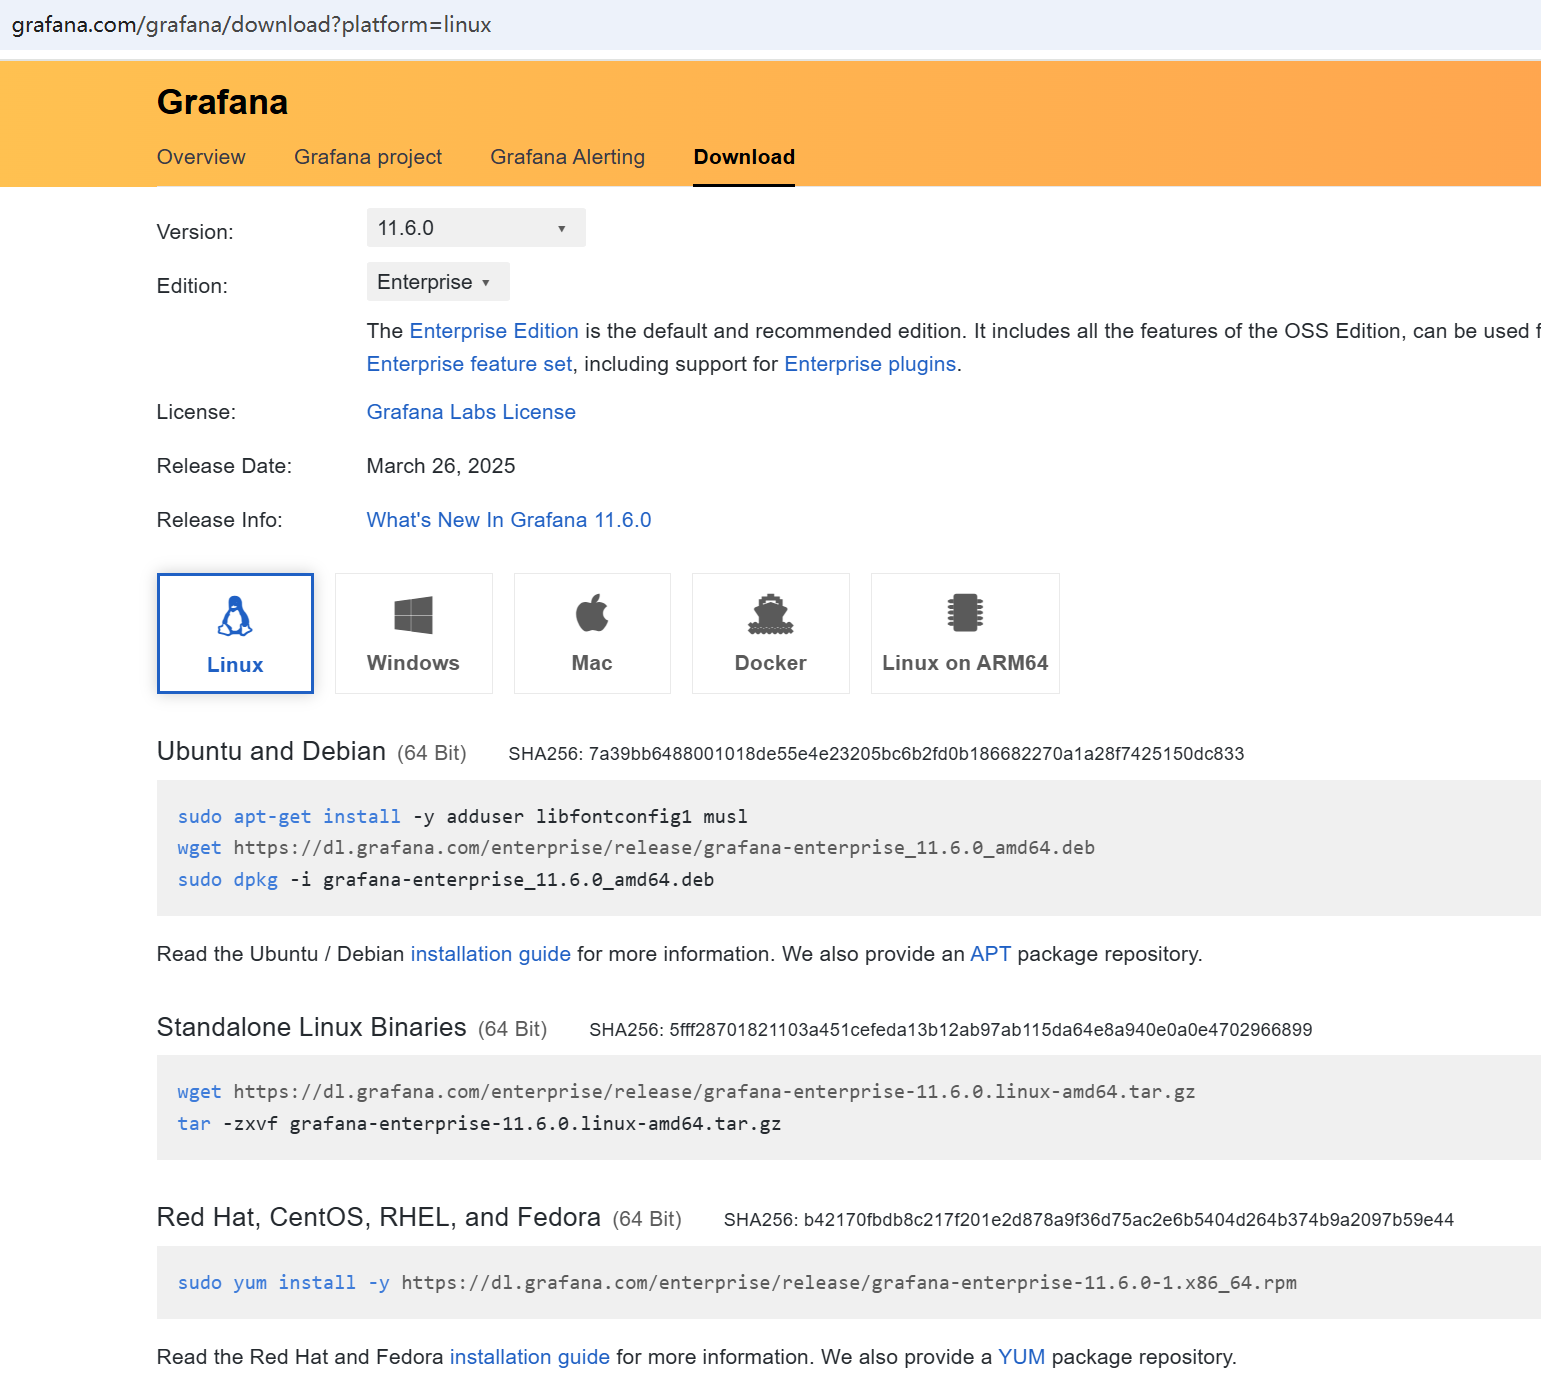This screenshot has height=1382, width=1541.
Task: Switch to the Overview tab
Action: coord(200,157)
